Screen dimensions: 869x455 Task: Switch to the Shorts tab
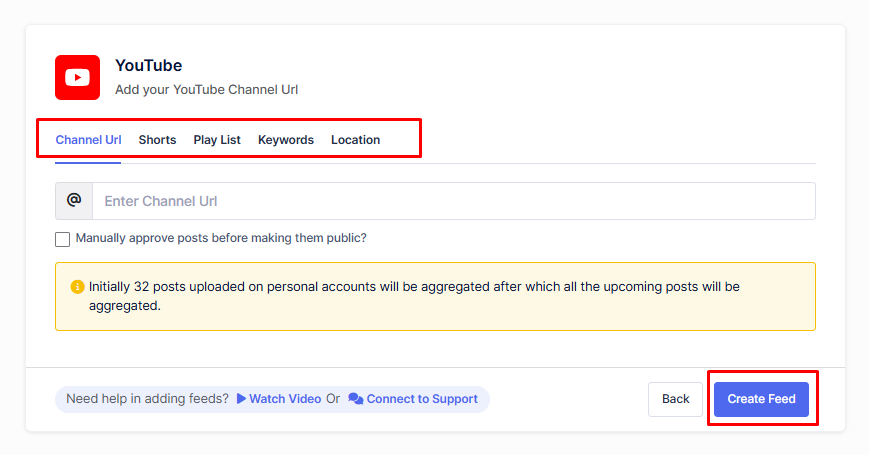click(157, 140)
